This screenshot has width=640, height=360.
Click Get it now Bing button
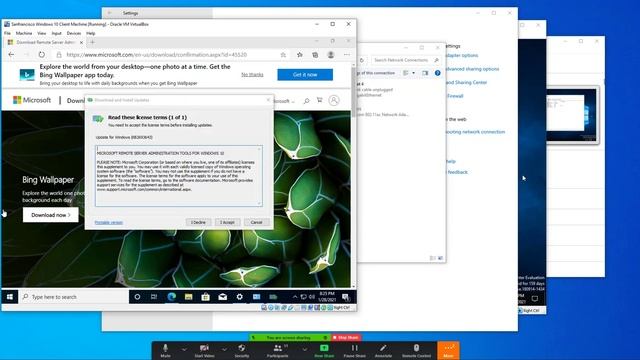coord(305,75)
